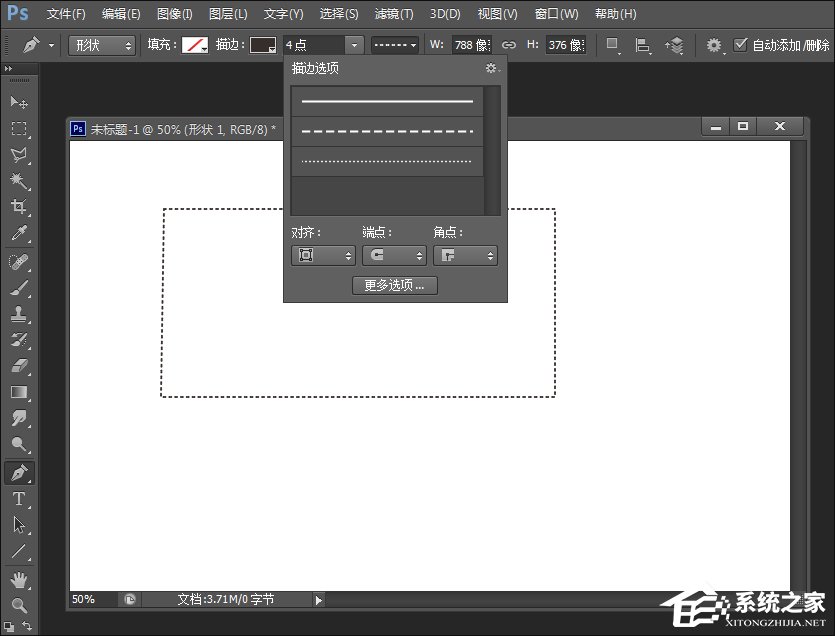
Task: Open the 滤镜(T) menu
Action: click(393, 14)
